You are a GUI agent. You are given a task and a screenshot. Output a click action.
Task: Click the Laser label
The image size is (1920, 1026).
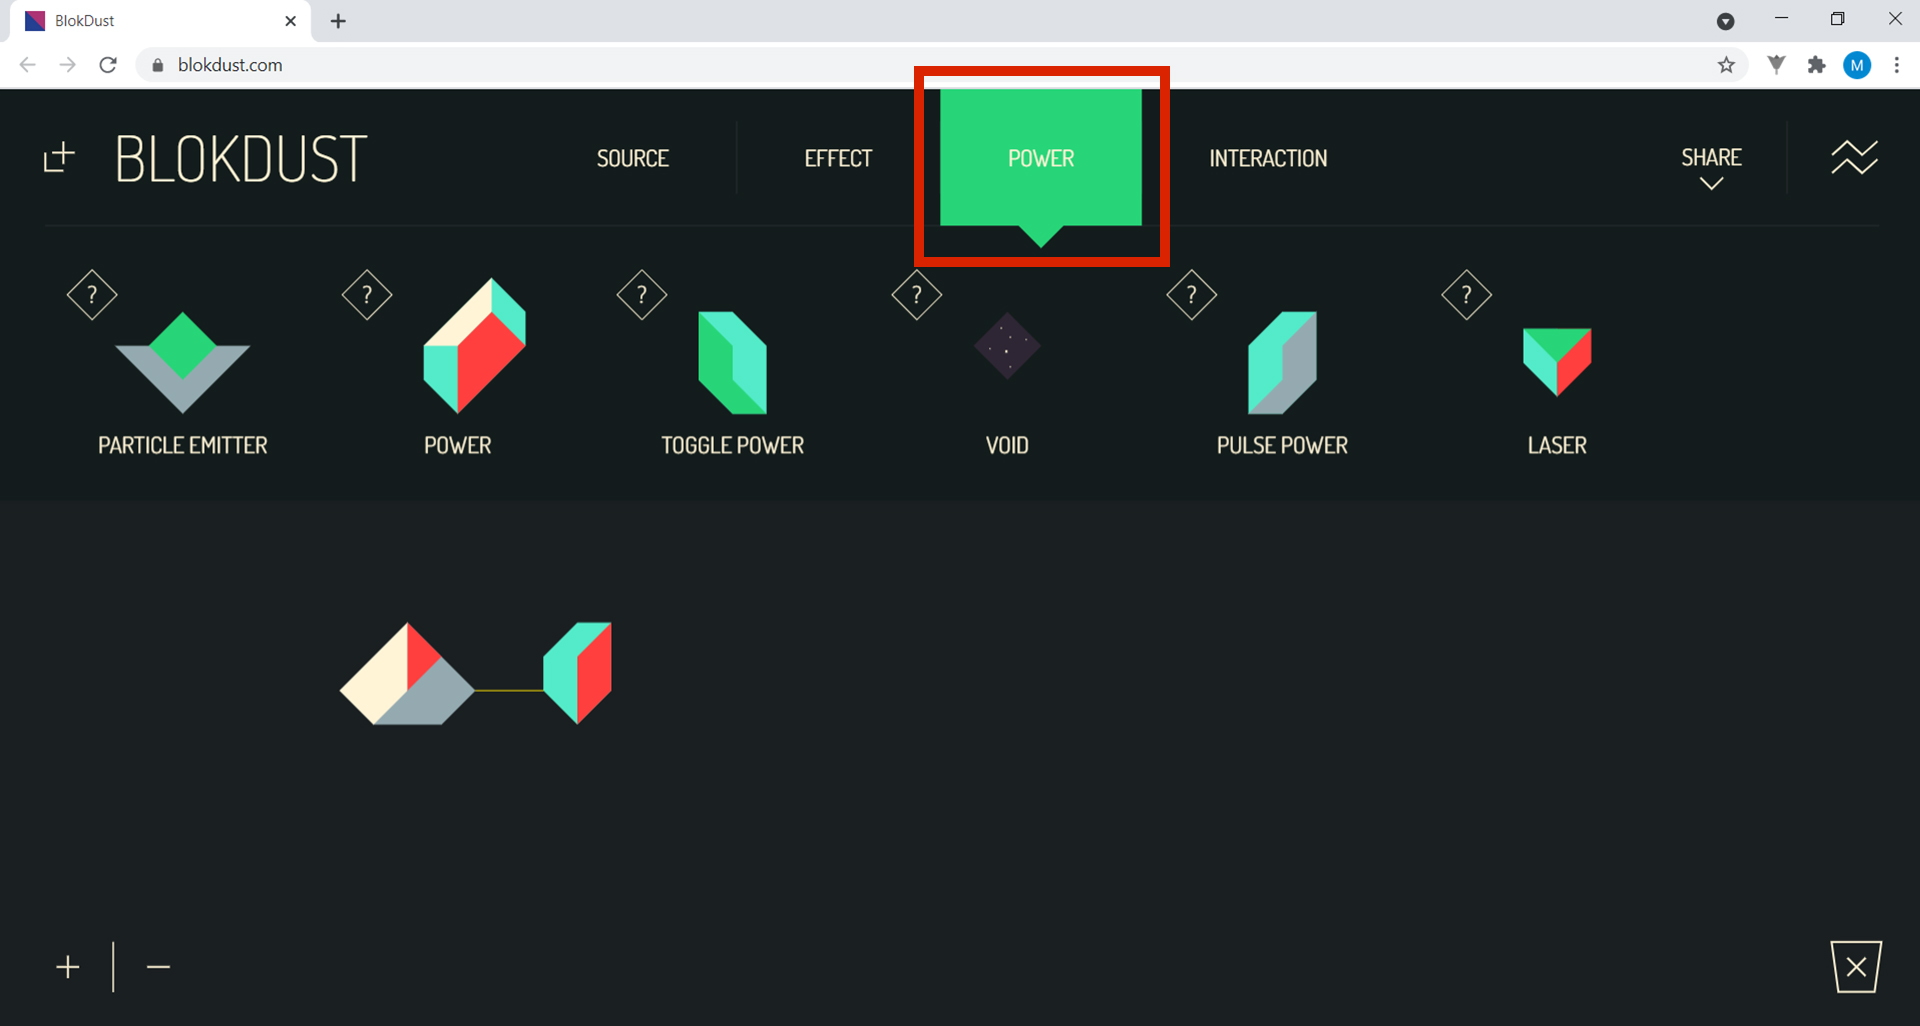[1557, 445]
